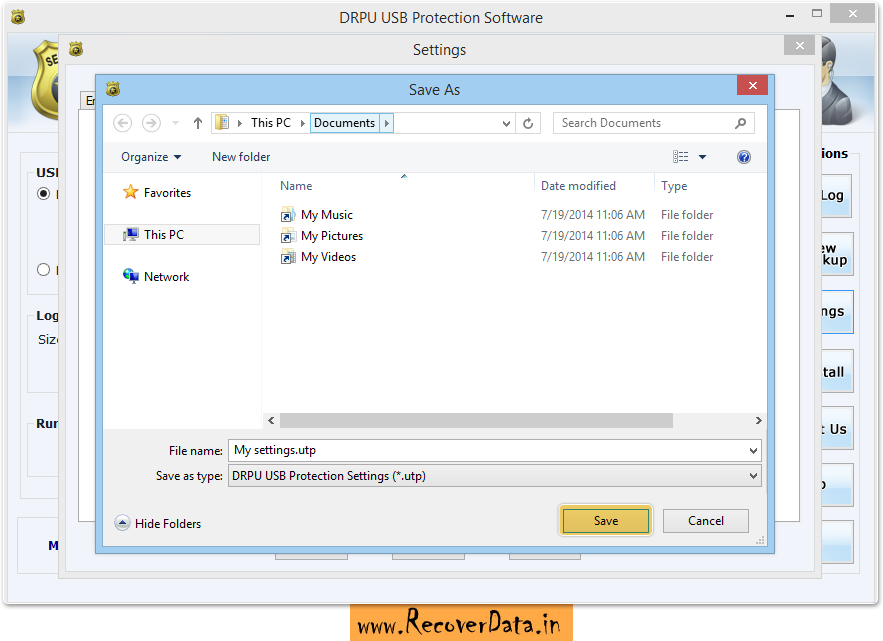The width and height of the screenshot is (883, 641).
Task: Select This PC in navigation pane
Action: [182, 234]
